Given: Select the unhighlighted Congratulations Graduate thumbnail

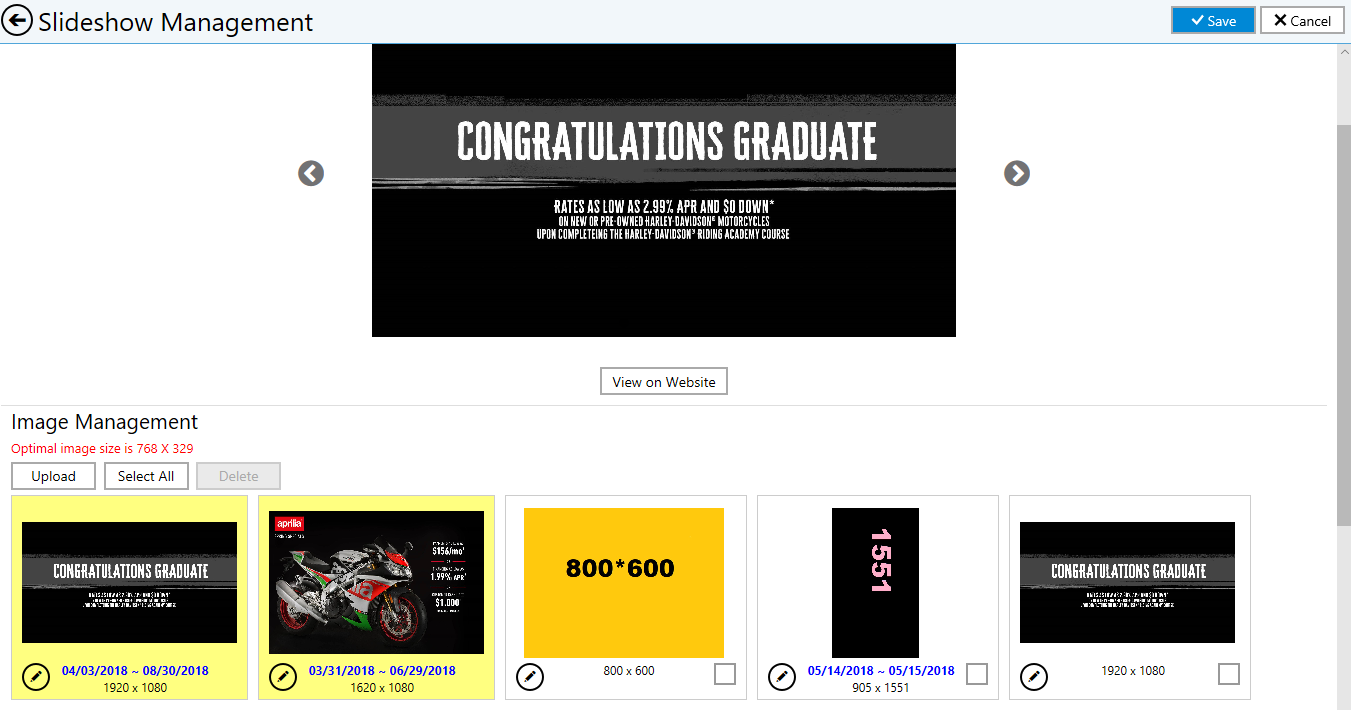Looking at the screenshot, I should [1127, 583].
